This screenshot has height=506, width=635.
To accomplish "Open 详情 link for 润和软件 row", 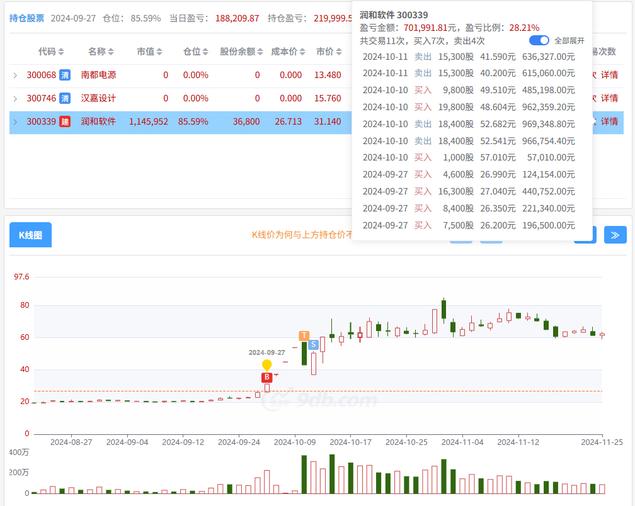I will point(609,121).
